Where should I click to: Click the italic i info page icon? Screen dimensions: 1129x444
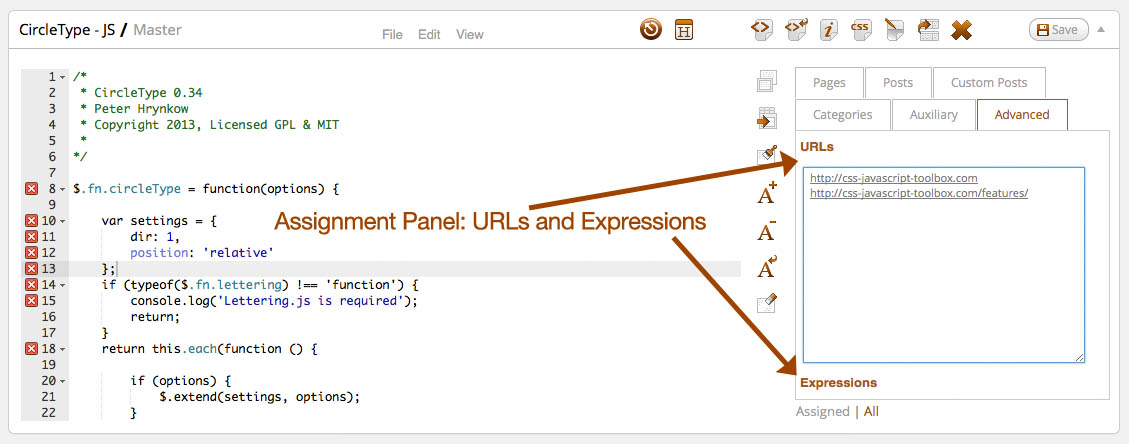(x=828, y=30)
